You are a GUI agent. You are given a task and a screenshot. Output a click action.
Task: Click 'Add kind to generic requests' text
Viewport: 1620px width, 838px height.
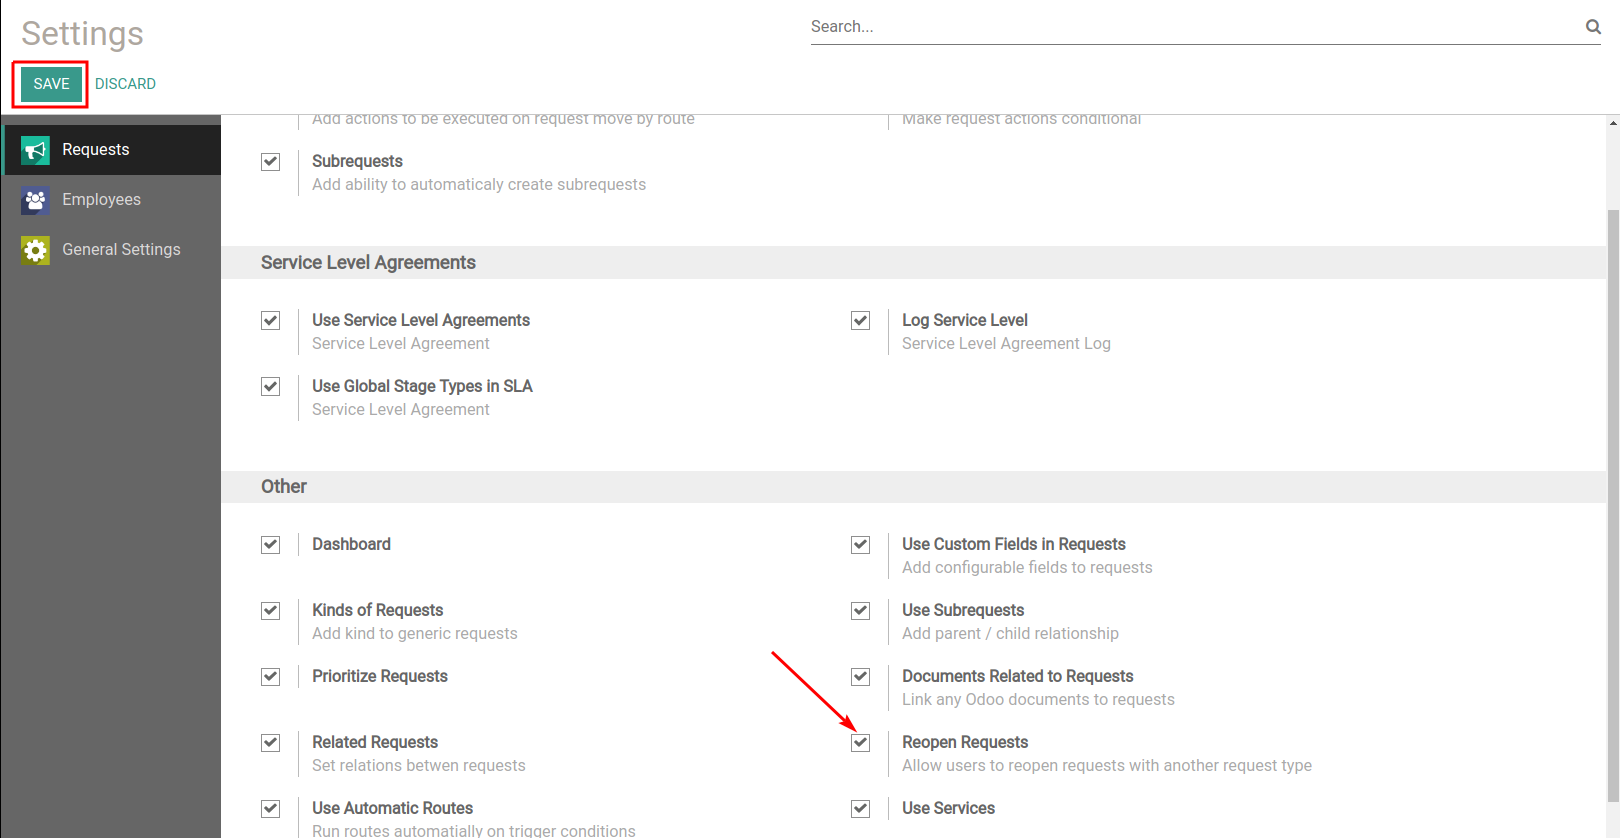pos(415,634)
